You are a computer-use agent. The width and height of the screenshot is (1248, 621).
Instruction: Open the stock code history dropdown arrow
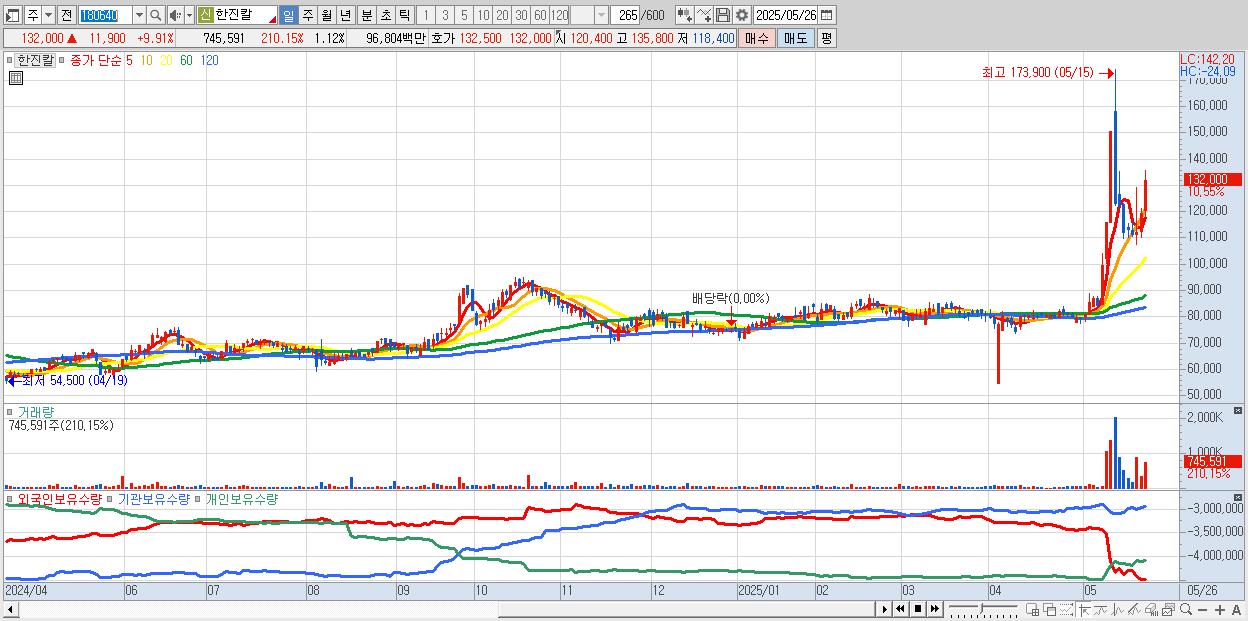pos(140,15)
